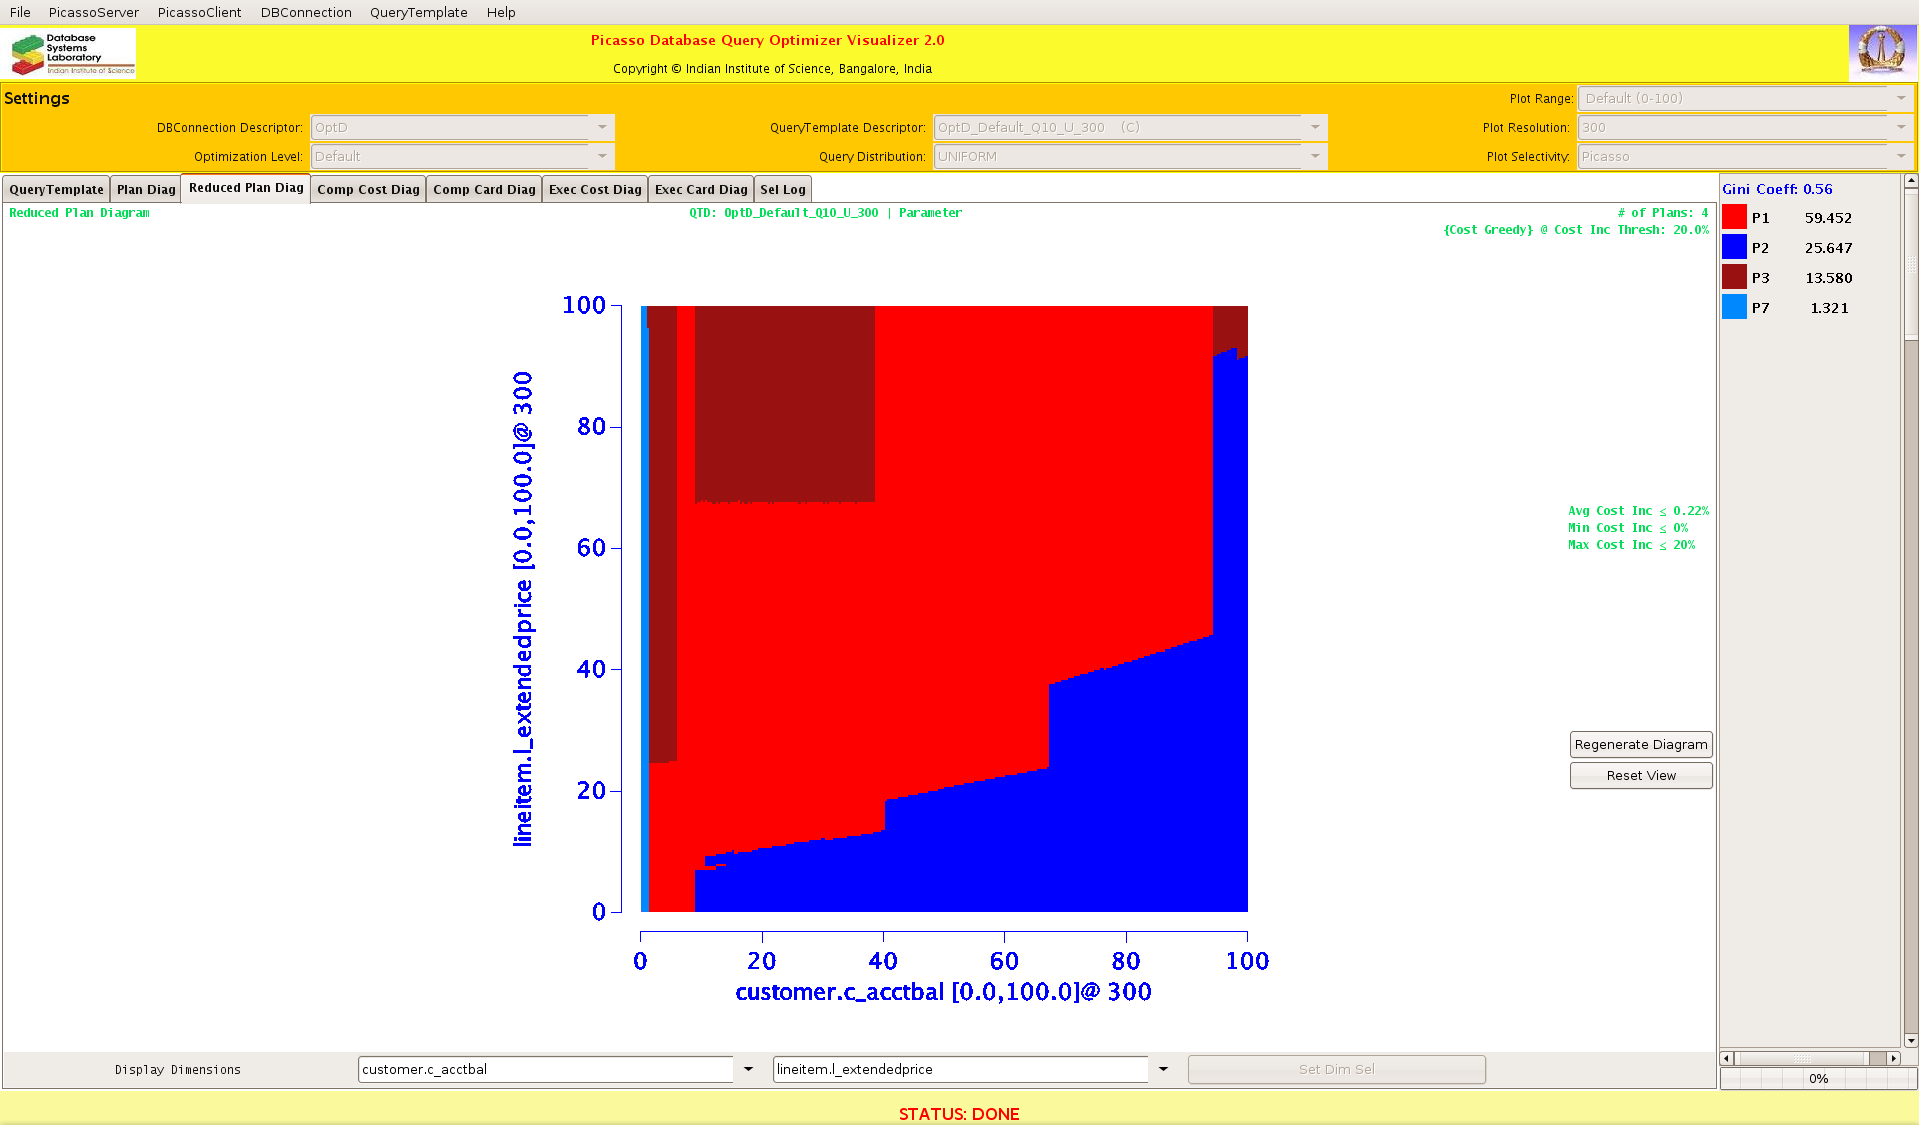
Task: Switch to the Comp Cost Diag tab
Action: click(x=368, y=189)
